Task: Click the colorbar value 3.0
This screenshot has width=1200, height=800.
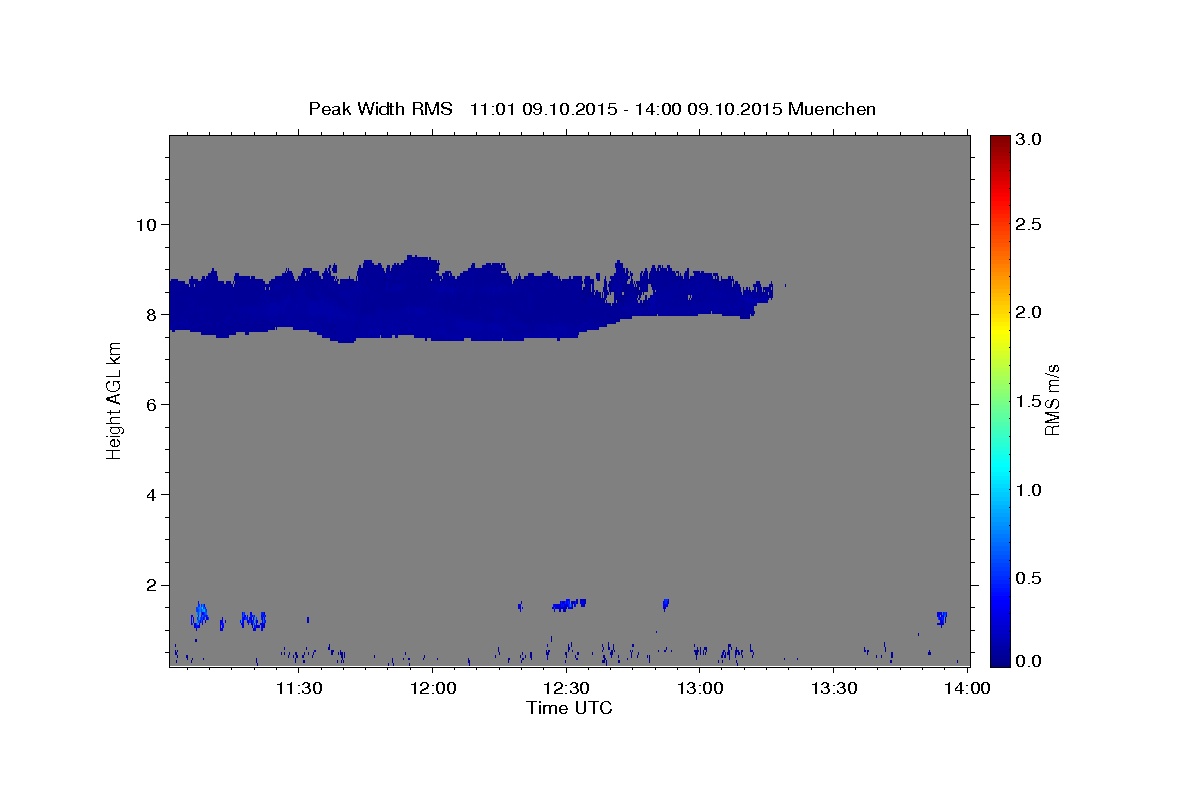Action: [1031, 139]
